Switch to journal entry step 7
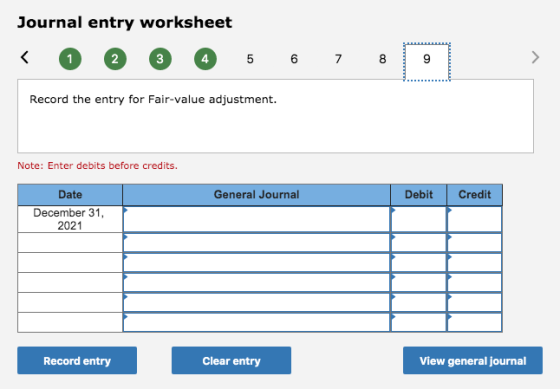The image size is (560, 389). tap(338, 59)
